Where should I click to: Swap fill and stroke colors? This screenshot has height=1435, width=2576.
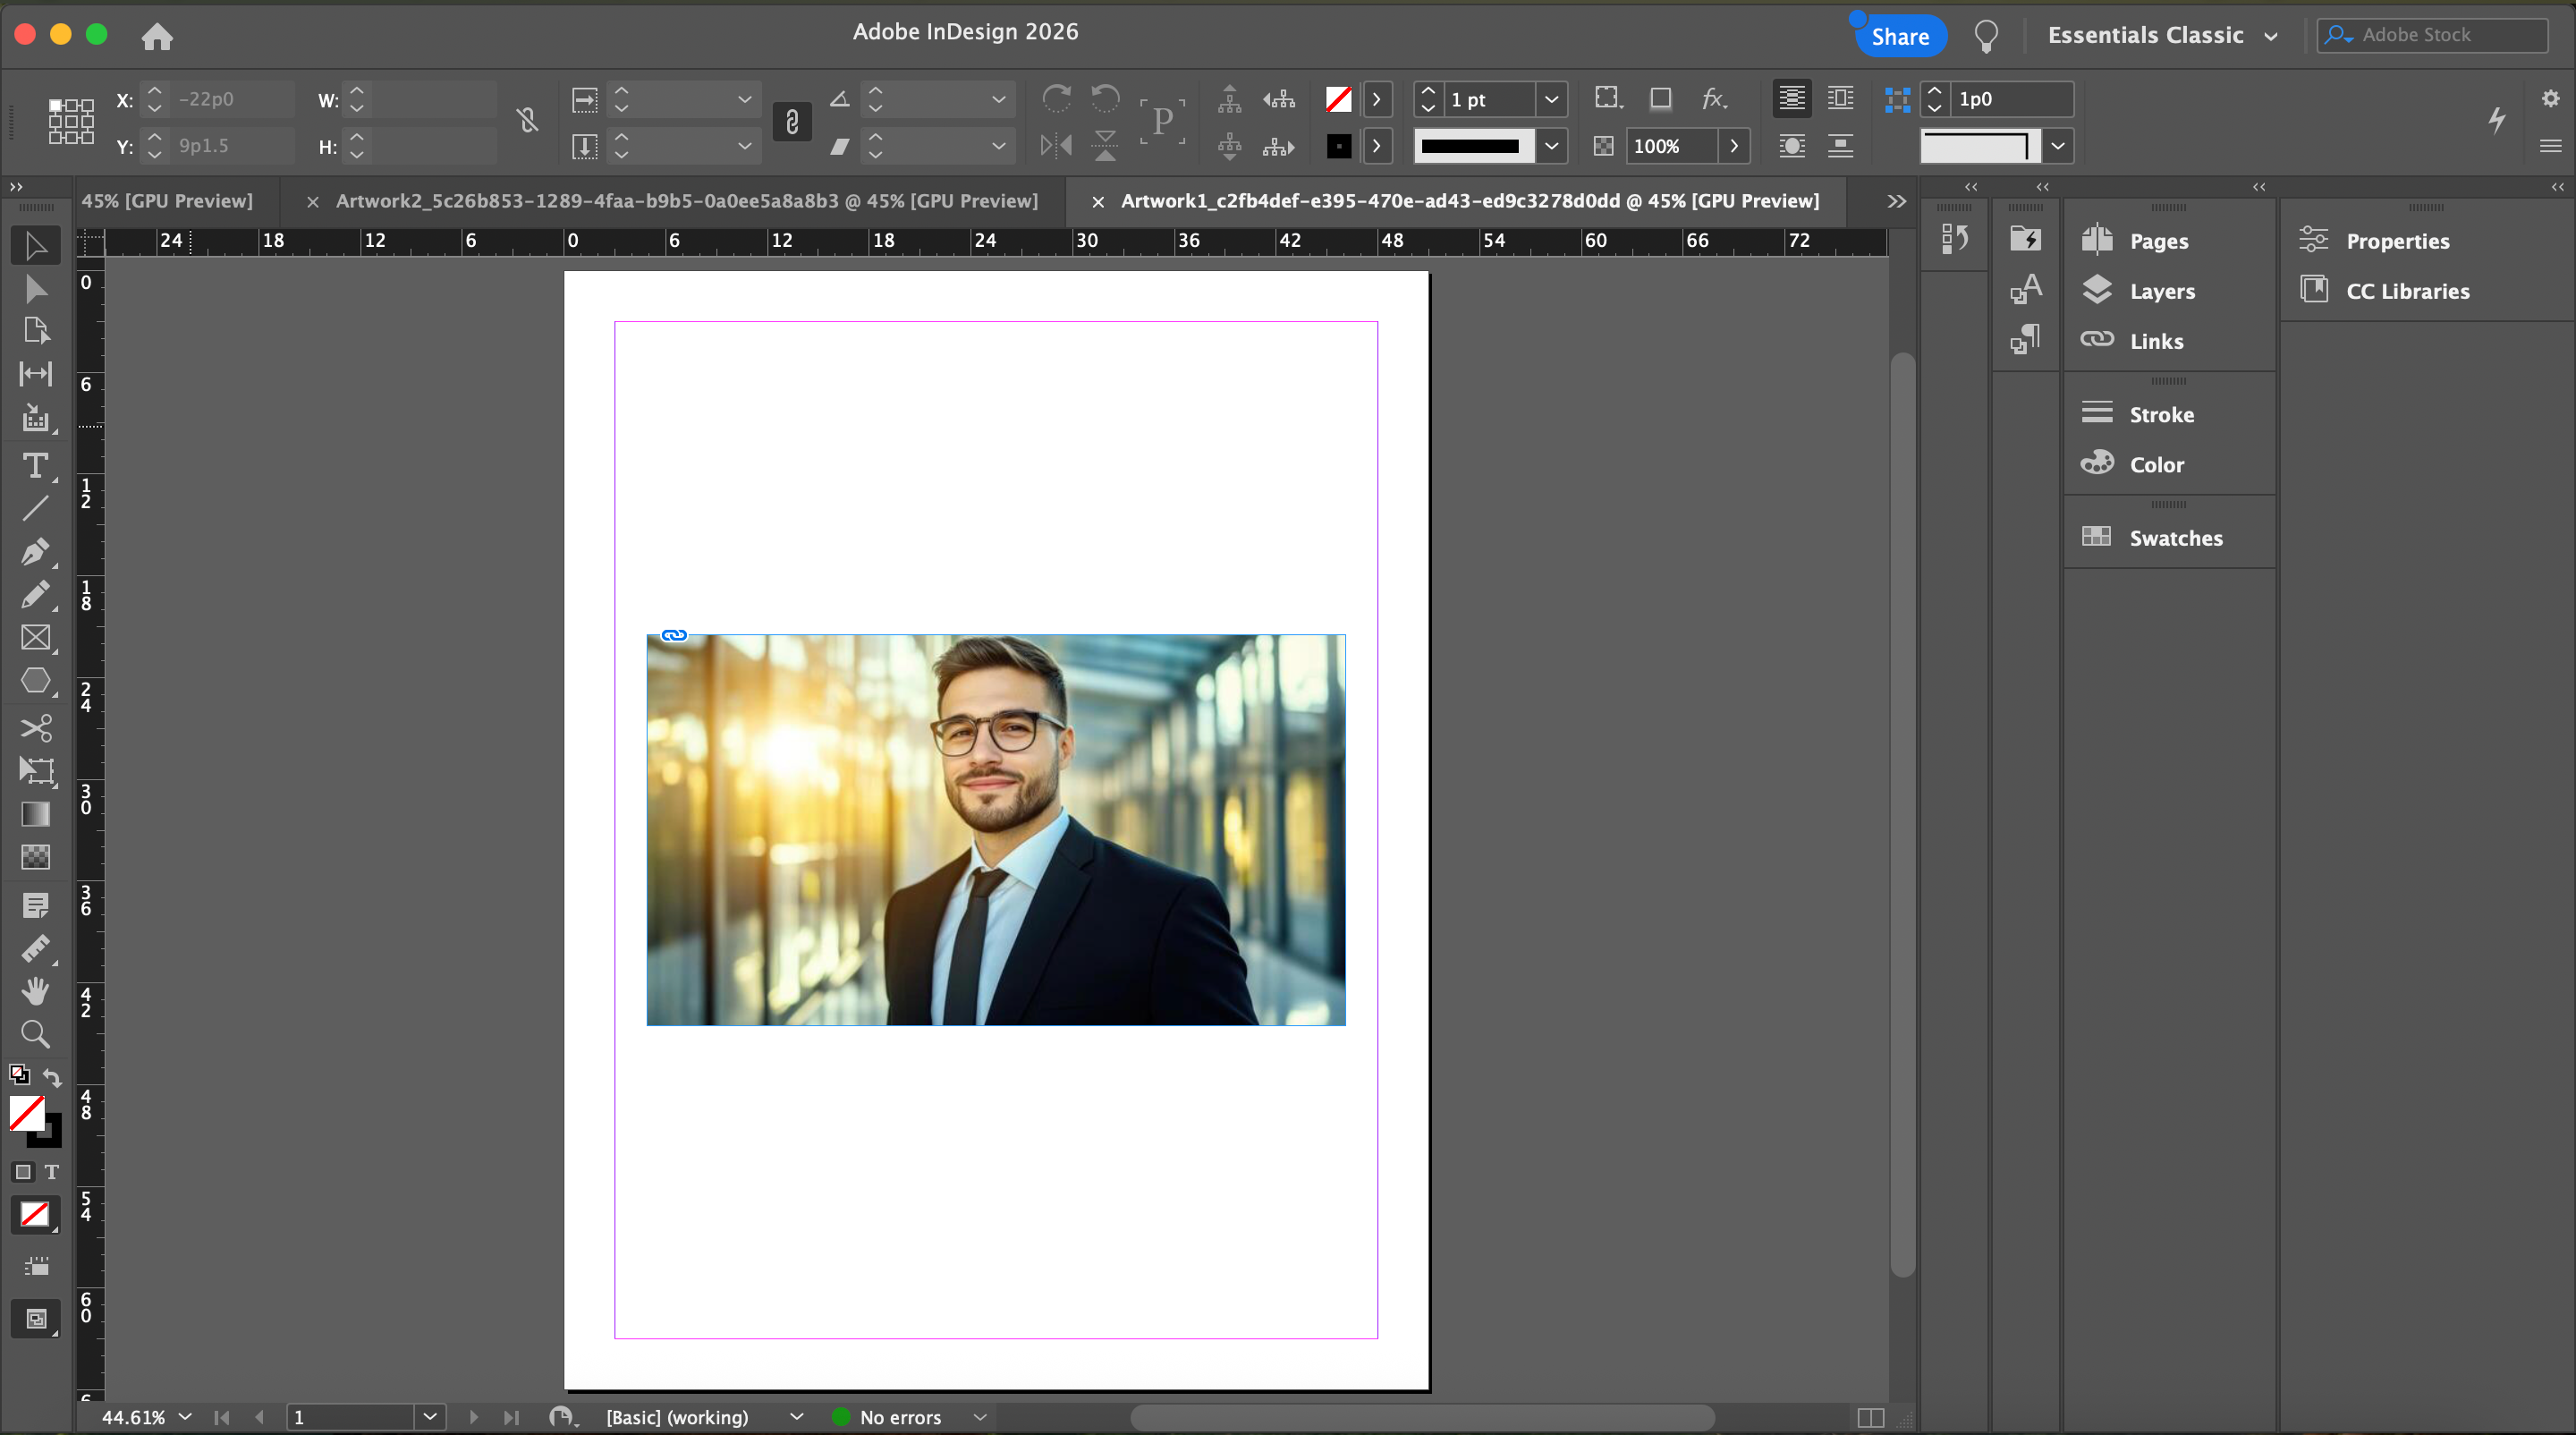tap(52, 1077)
